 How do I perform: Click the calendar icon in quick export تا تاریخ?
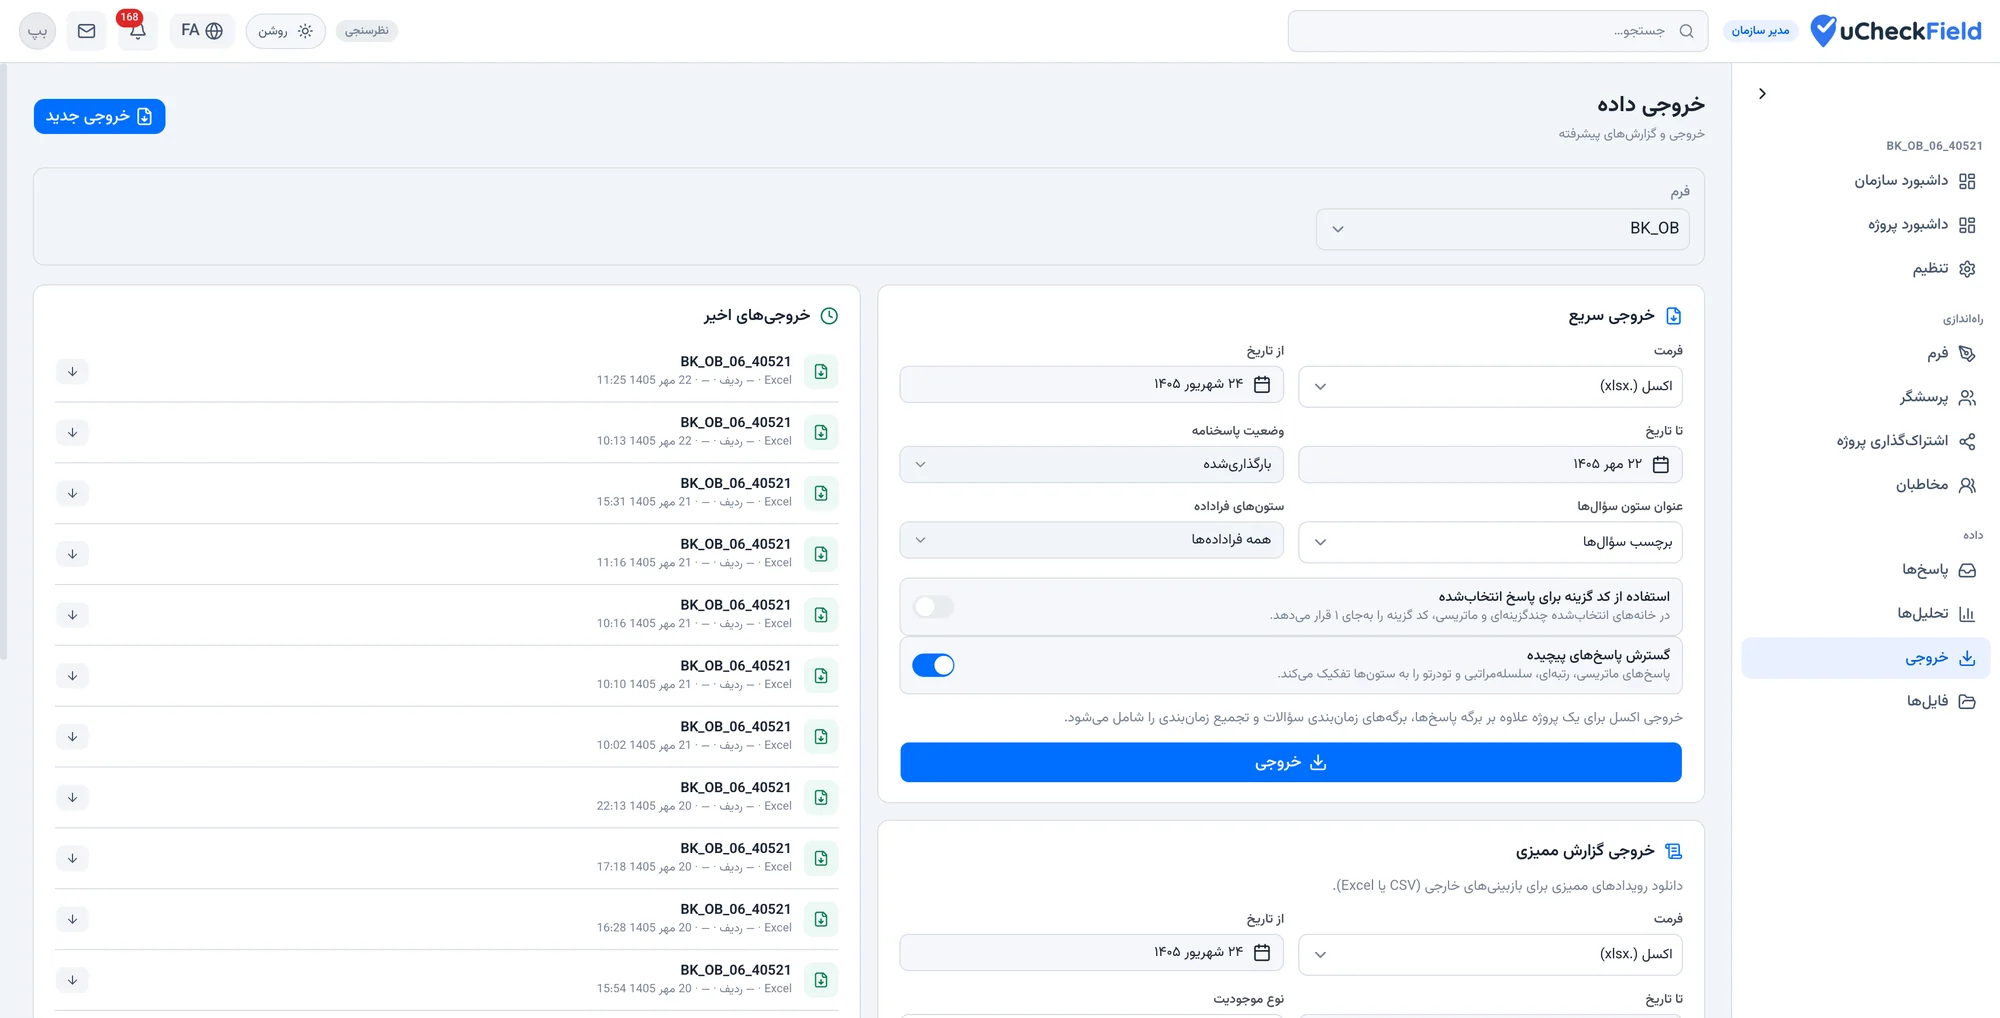[1661, 465]
